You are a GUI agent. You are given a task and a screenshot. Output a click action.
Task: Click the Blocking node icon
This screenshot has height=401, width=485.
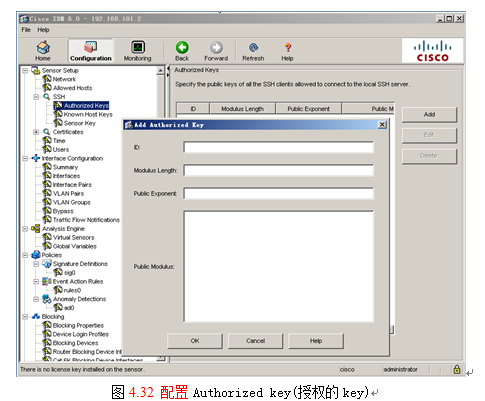click(36, 317)
